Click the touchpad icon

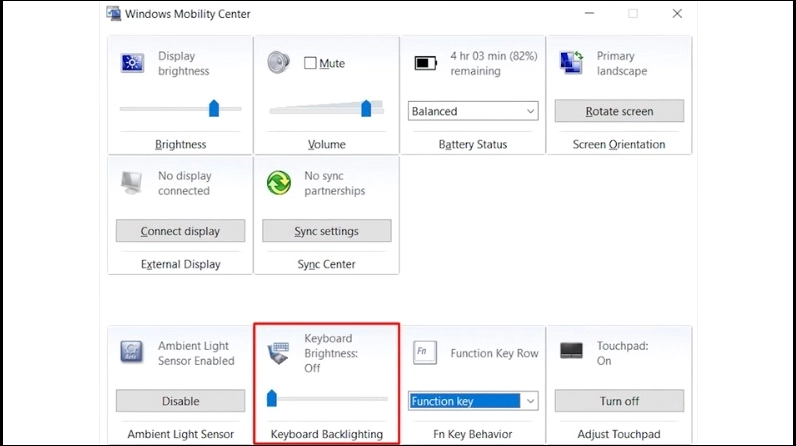(x=572, y=352)
